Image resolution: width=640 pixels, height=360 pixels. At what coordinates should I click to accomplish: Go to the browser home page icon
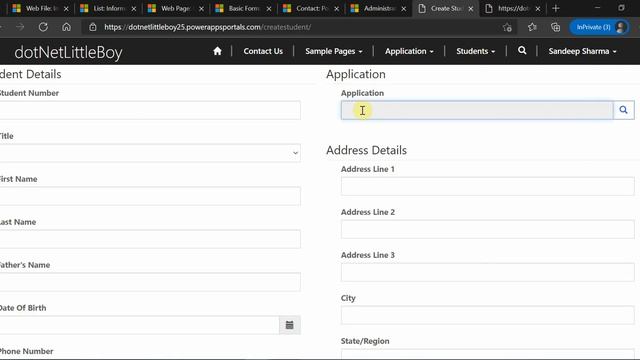[x=67, y=27]
